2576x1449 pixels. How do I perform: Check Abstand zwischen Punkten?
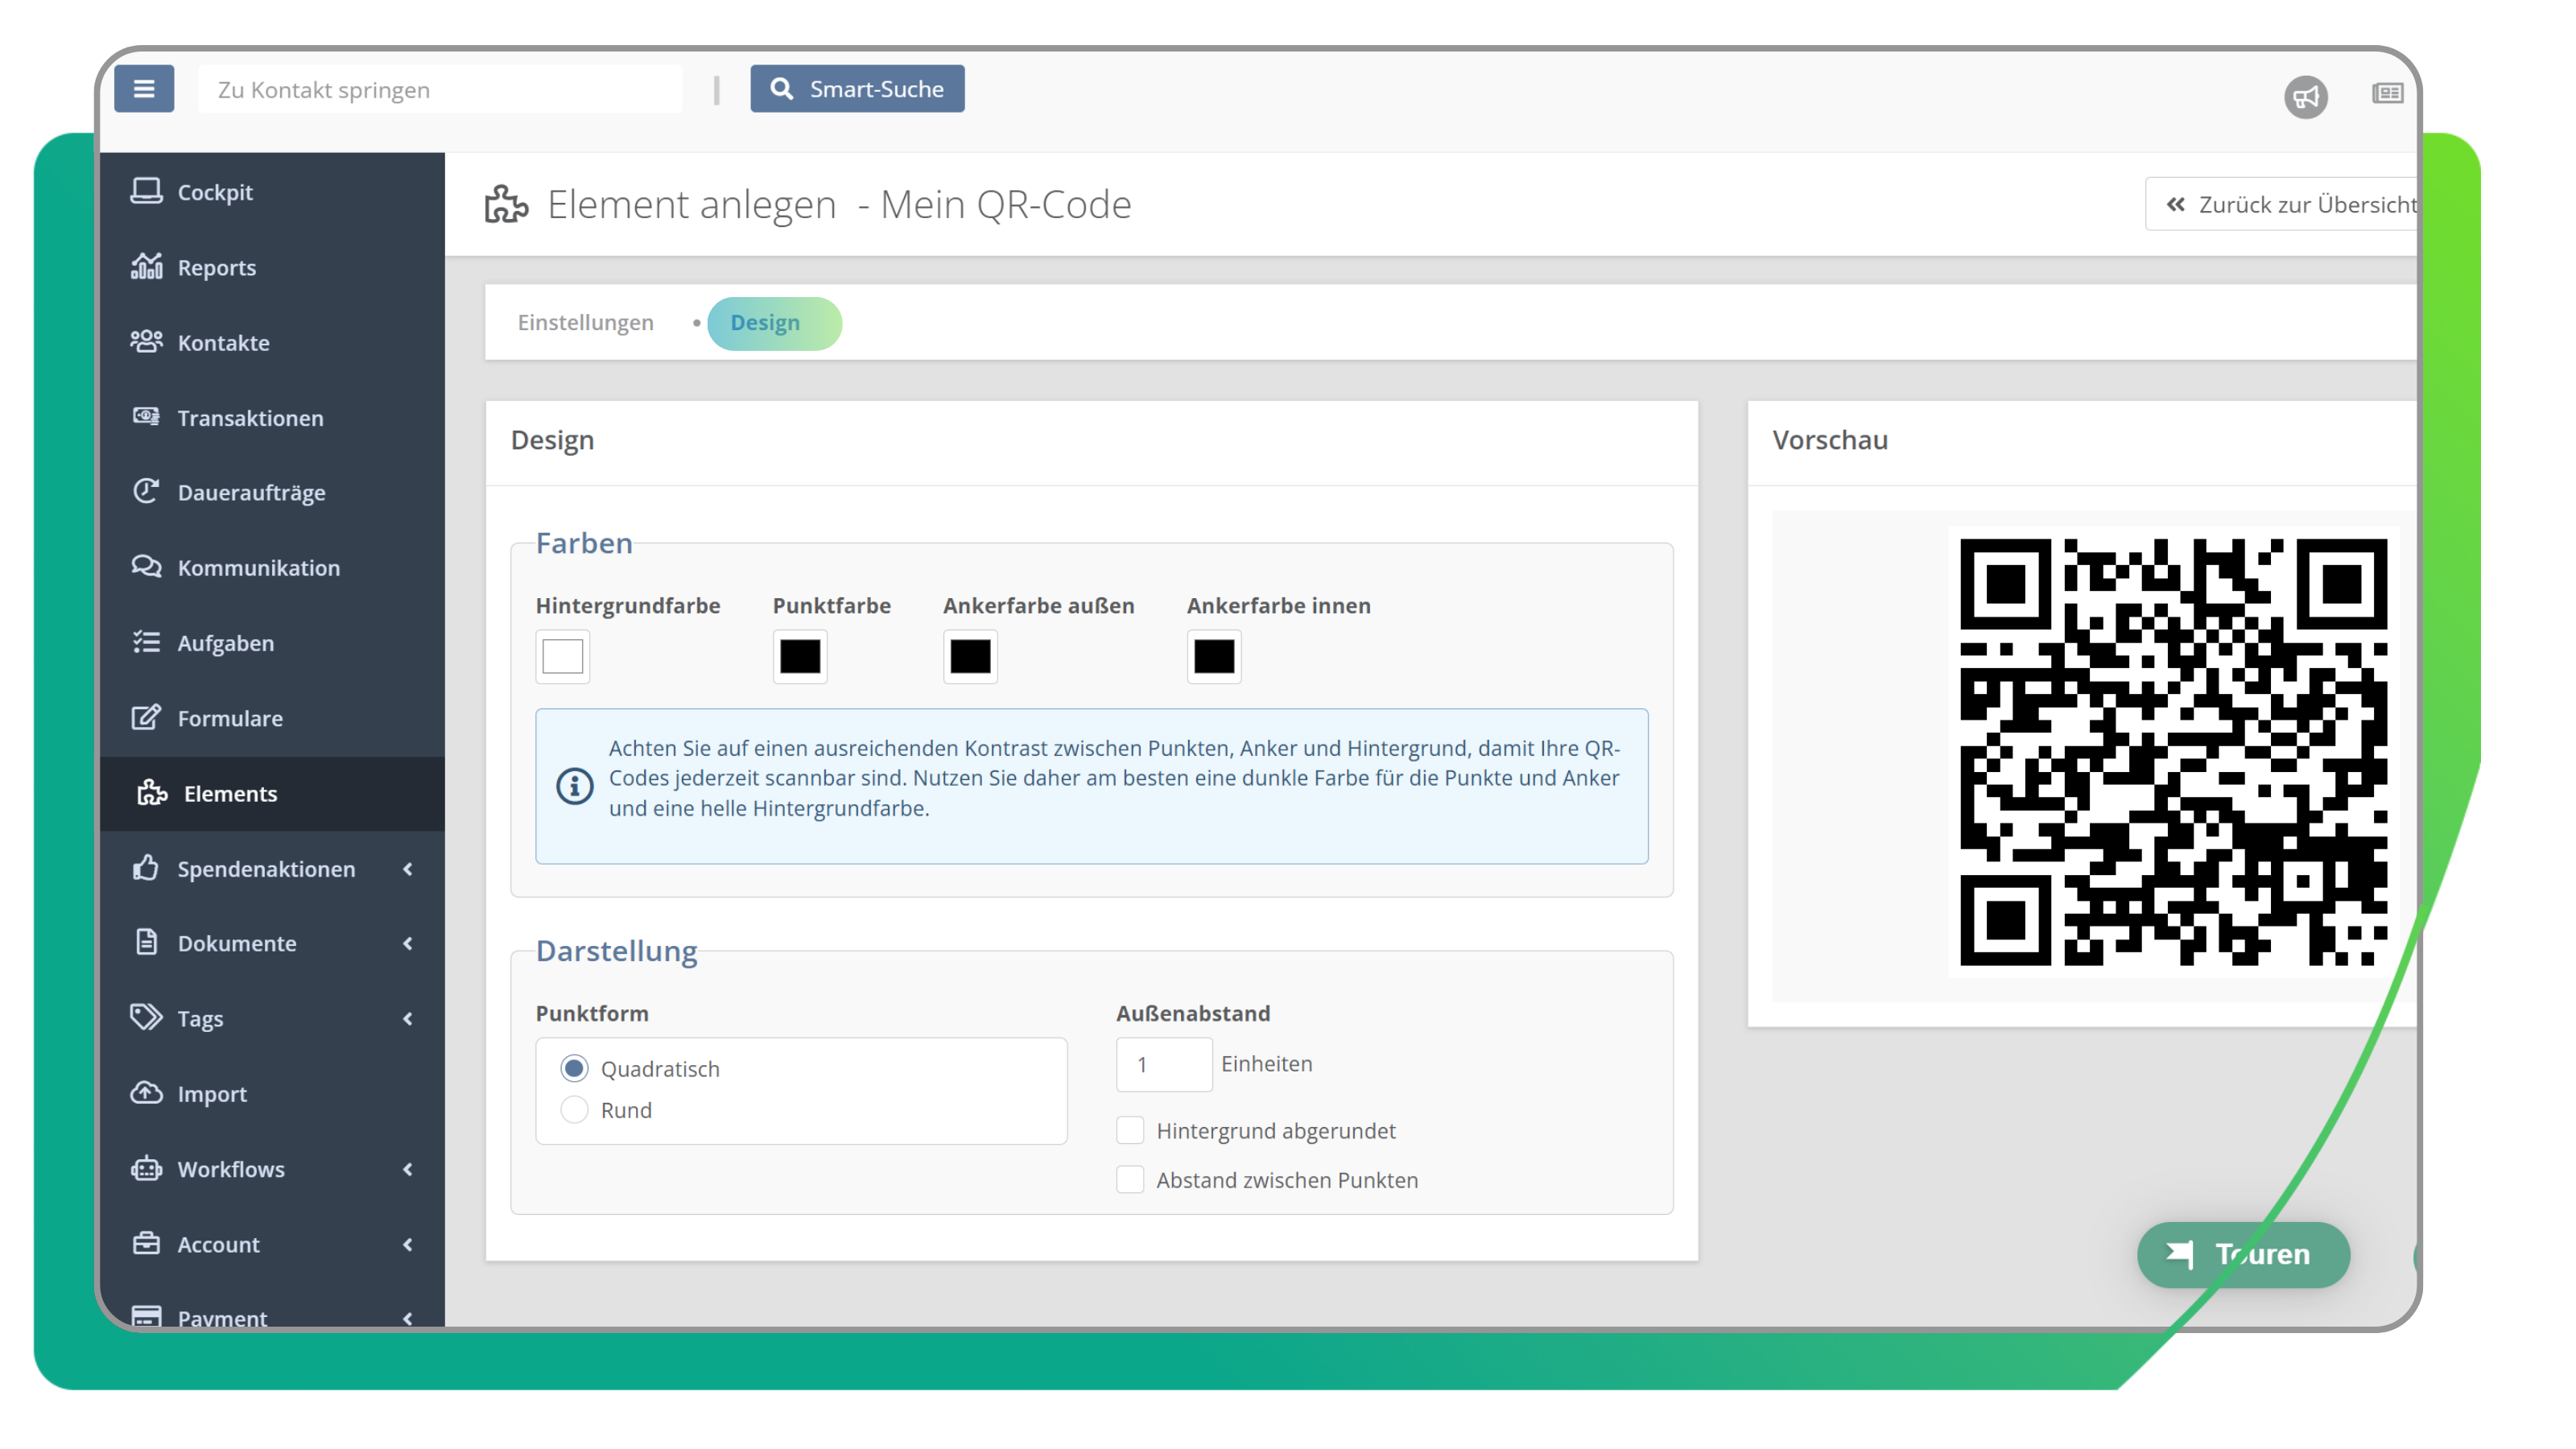(x=1130, y=1180)
